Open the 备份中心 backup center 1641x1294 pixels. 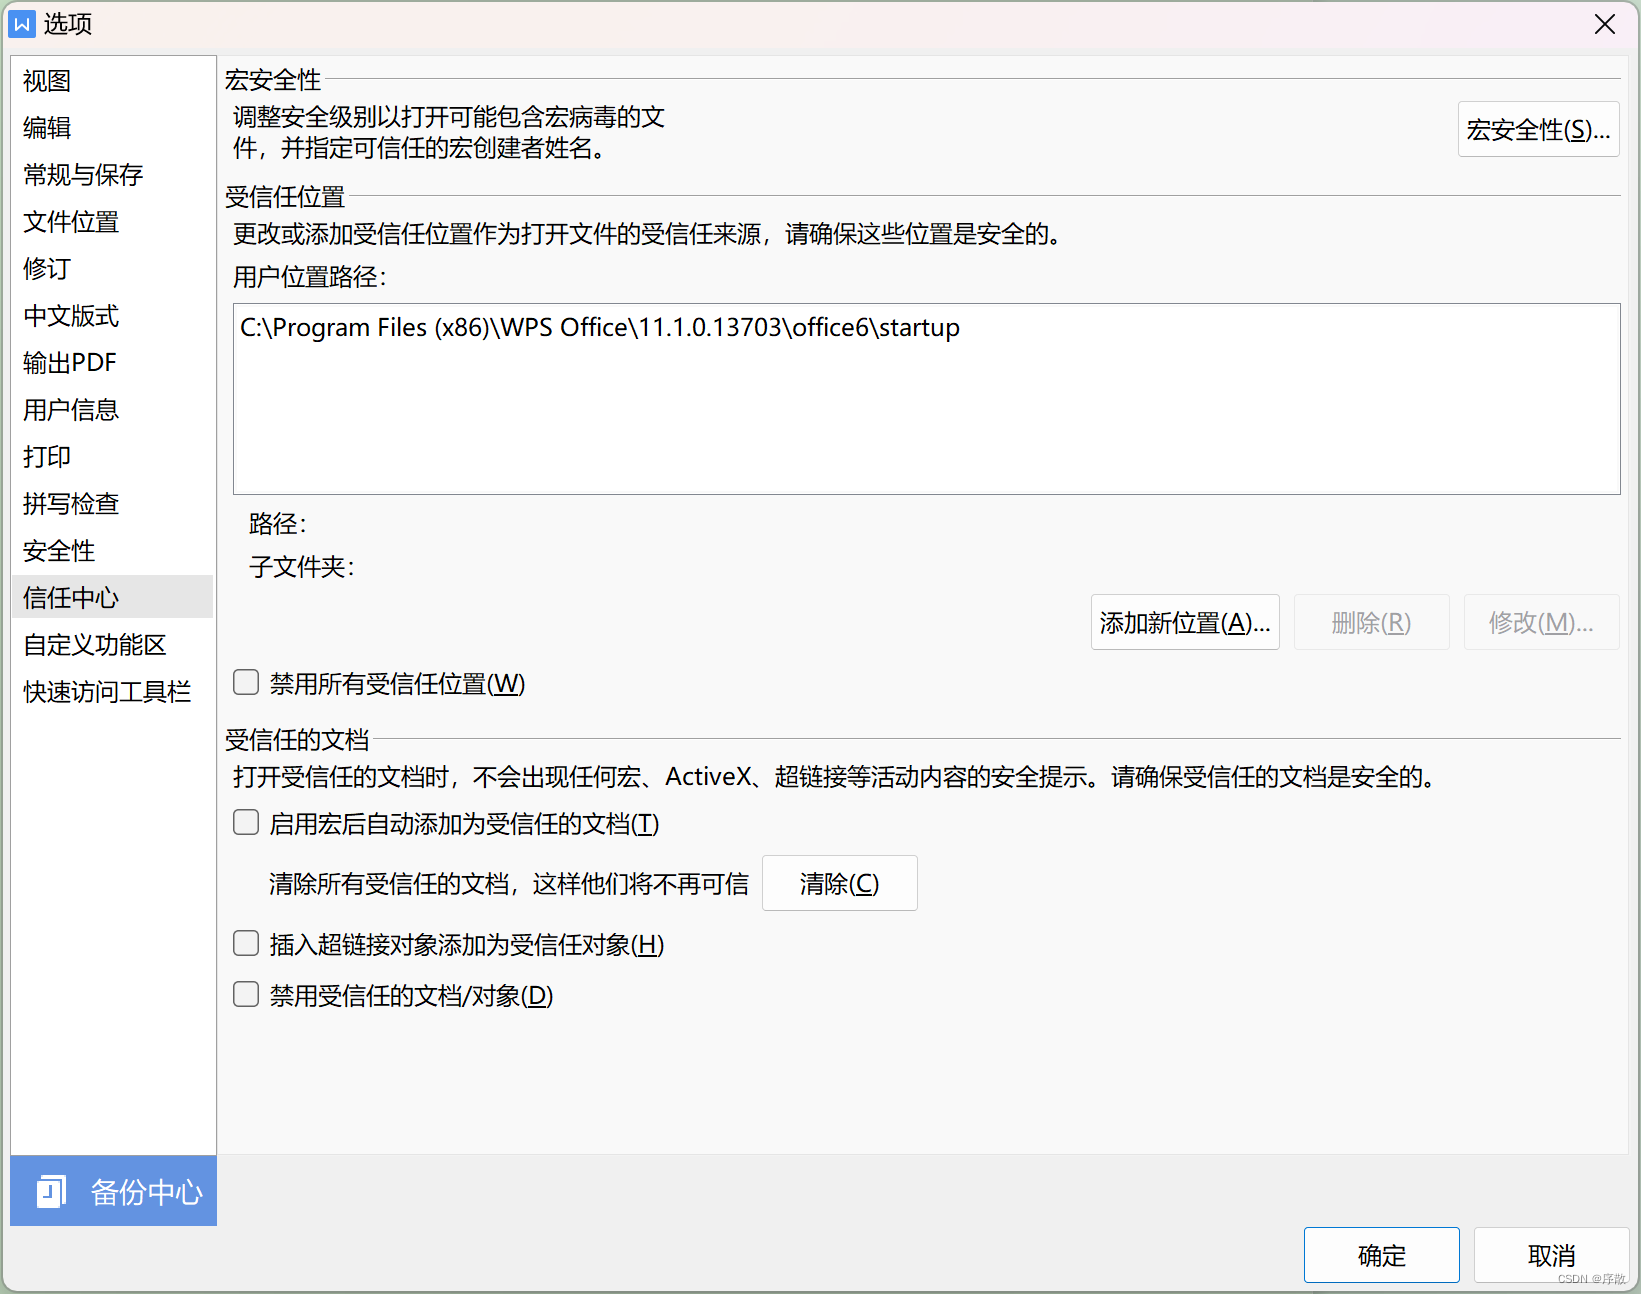coord(114,1191)
